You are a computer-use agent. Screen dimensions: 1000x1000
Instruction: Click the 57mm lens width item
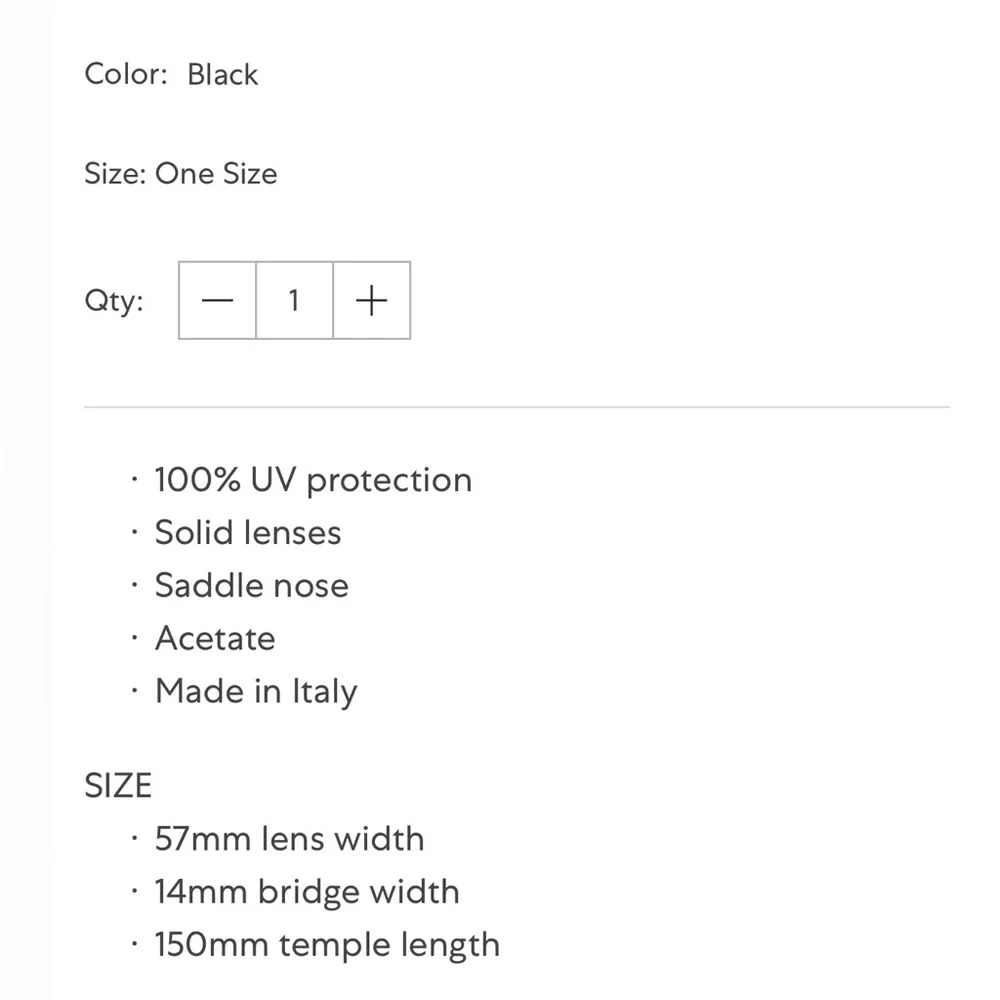tap(290, 839)
